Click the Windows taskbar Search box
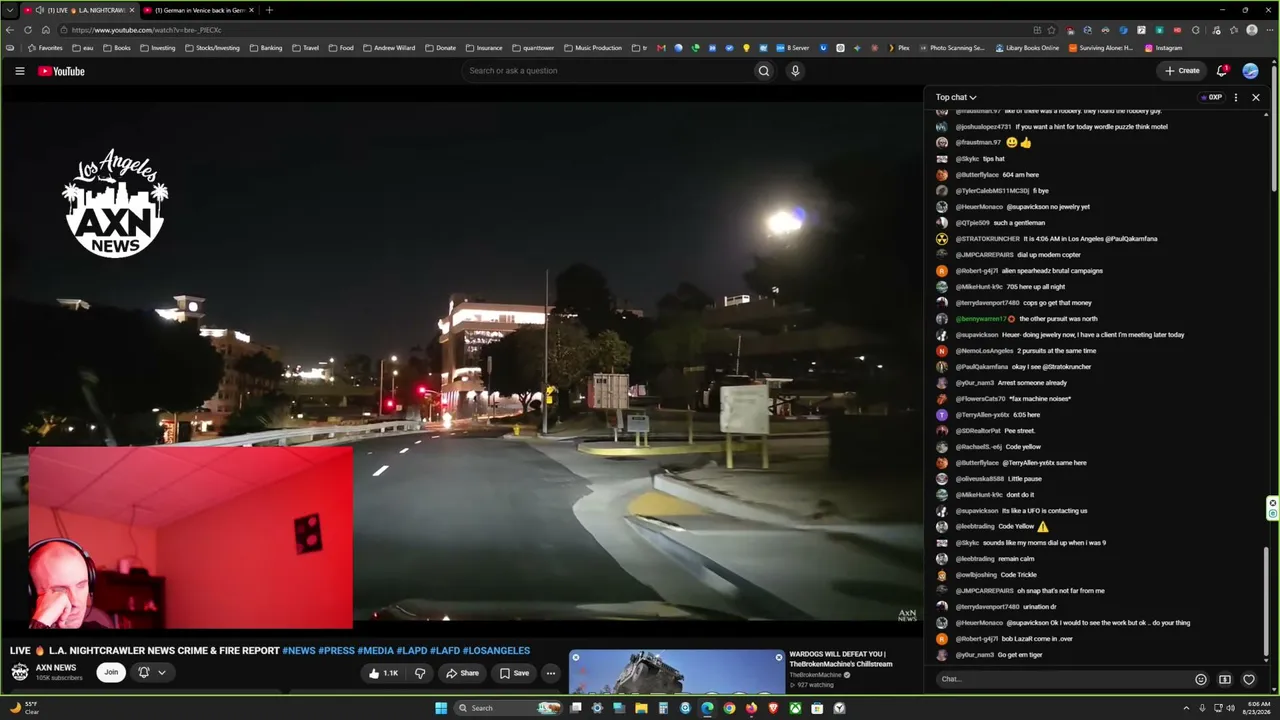This screenshot has width=1280, height=720. tap(510, 708)
